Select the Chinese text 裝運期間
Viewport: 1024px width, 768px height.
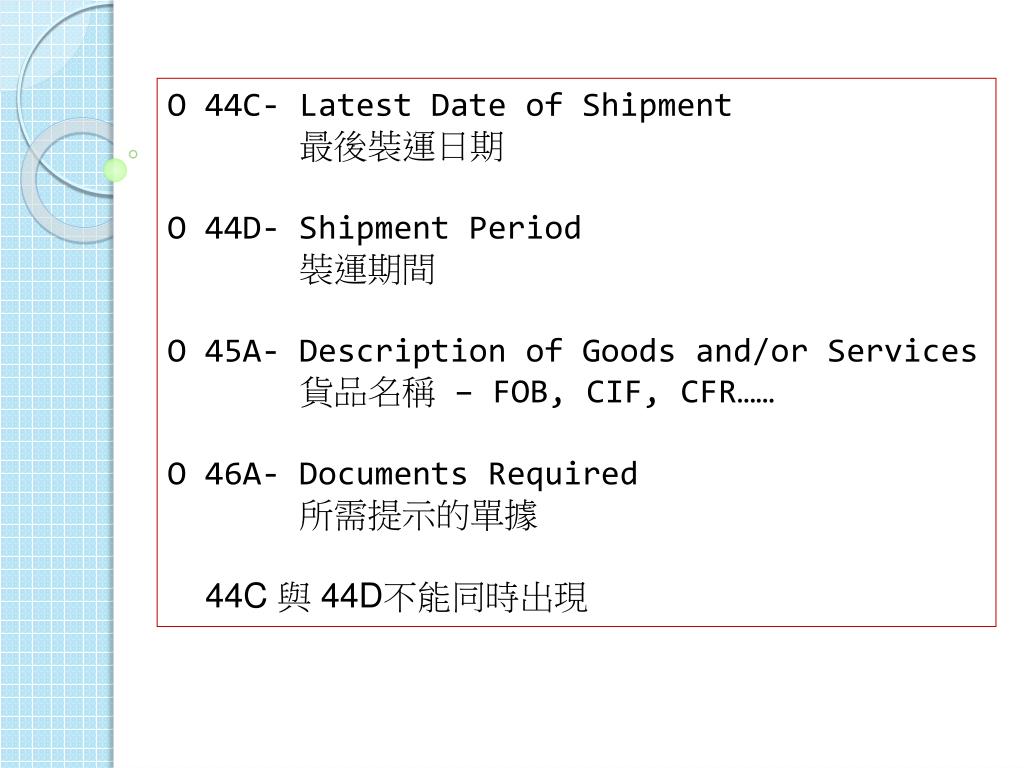[x=367, y=269]
